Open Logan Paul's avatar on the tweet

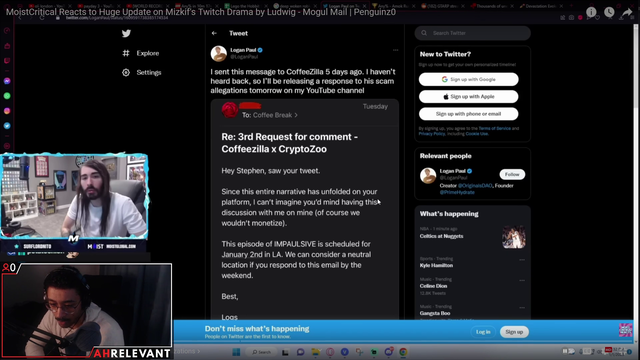[x=219, y=53]
